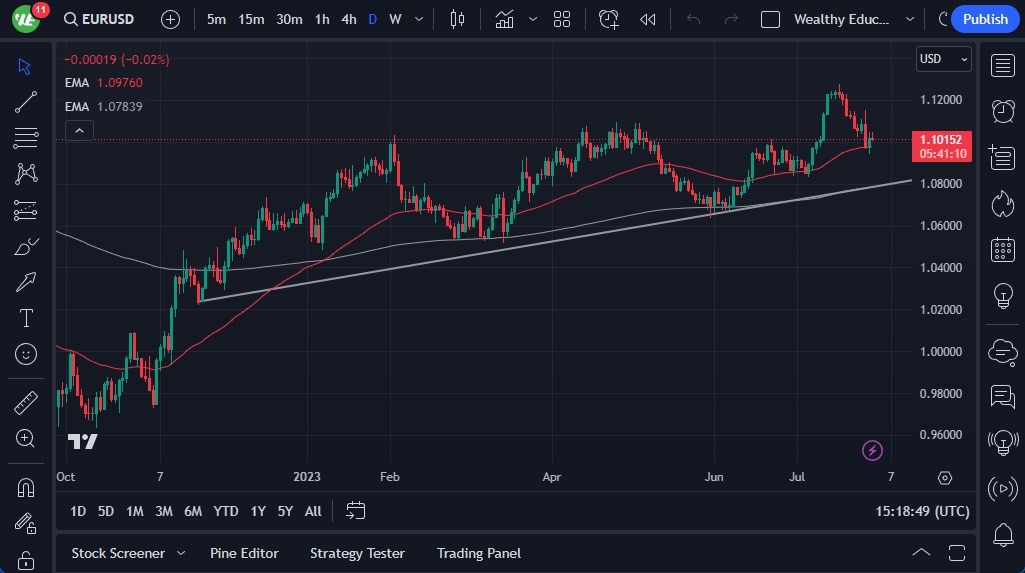Collapse the indicator legend chevron
Image resolution: width=1025 pixels, height=573 pixels.
(79, 130)
